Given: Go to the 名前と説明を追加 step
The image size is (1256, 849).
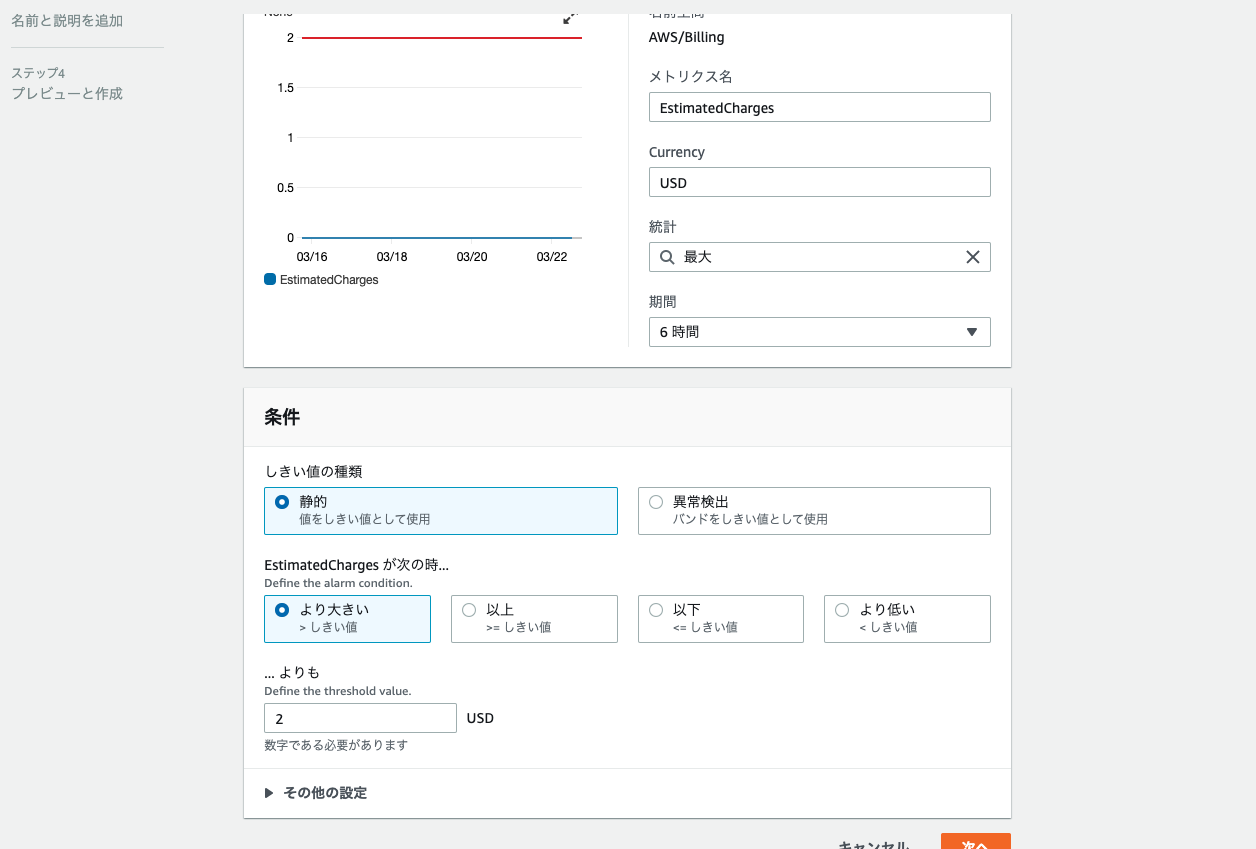Looking at the screenshot, I should (67, 20).
